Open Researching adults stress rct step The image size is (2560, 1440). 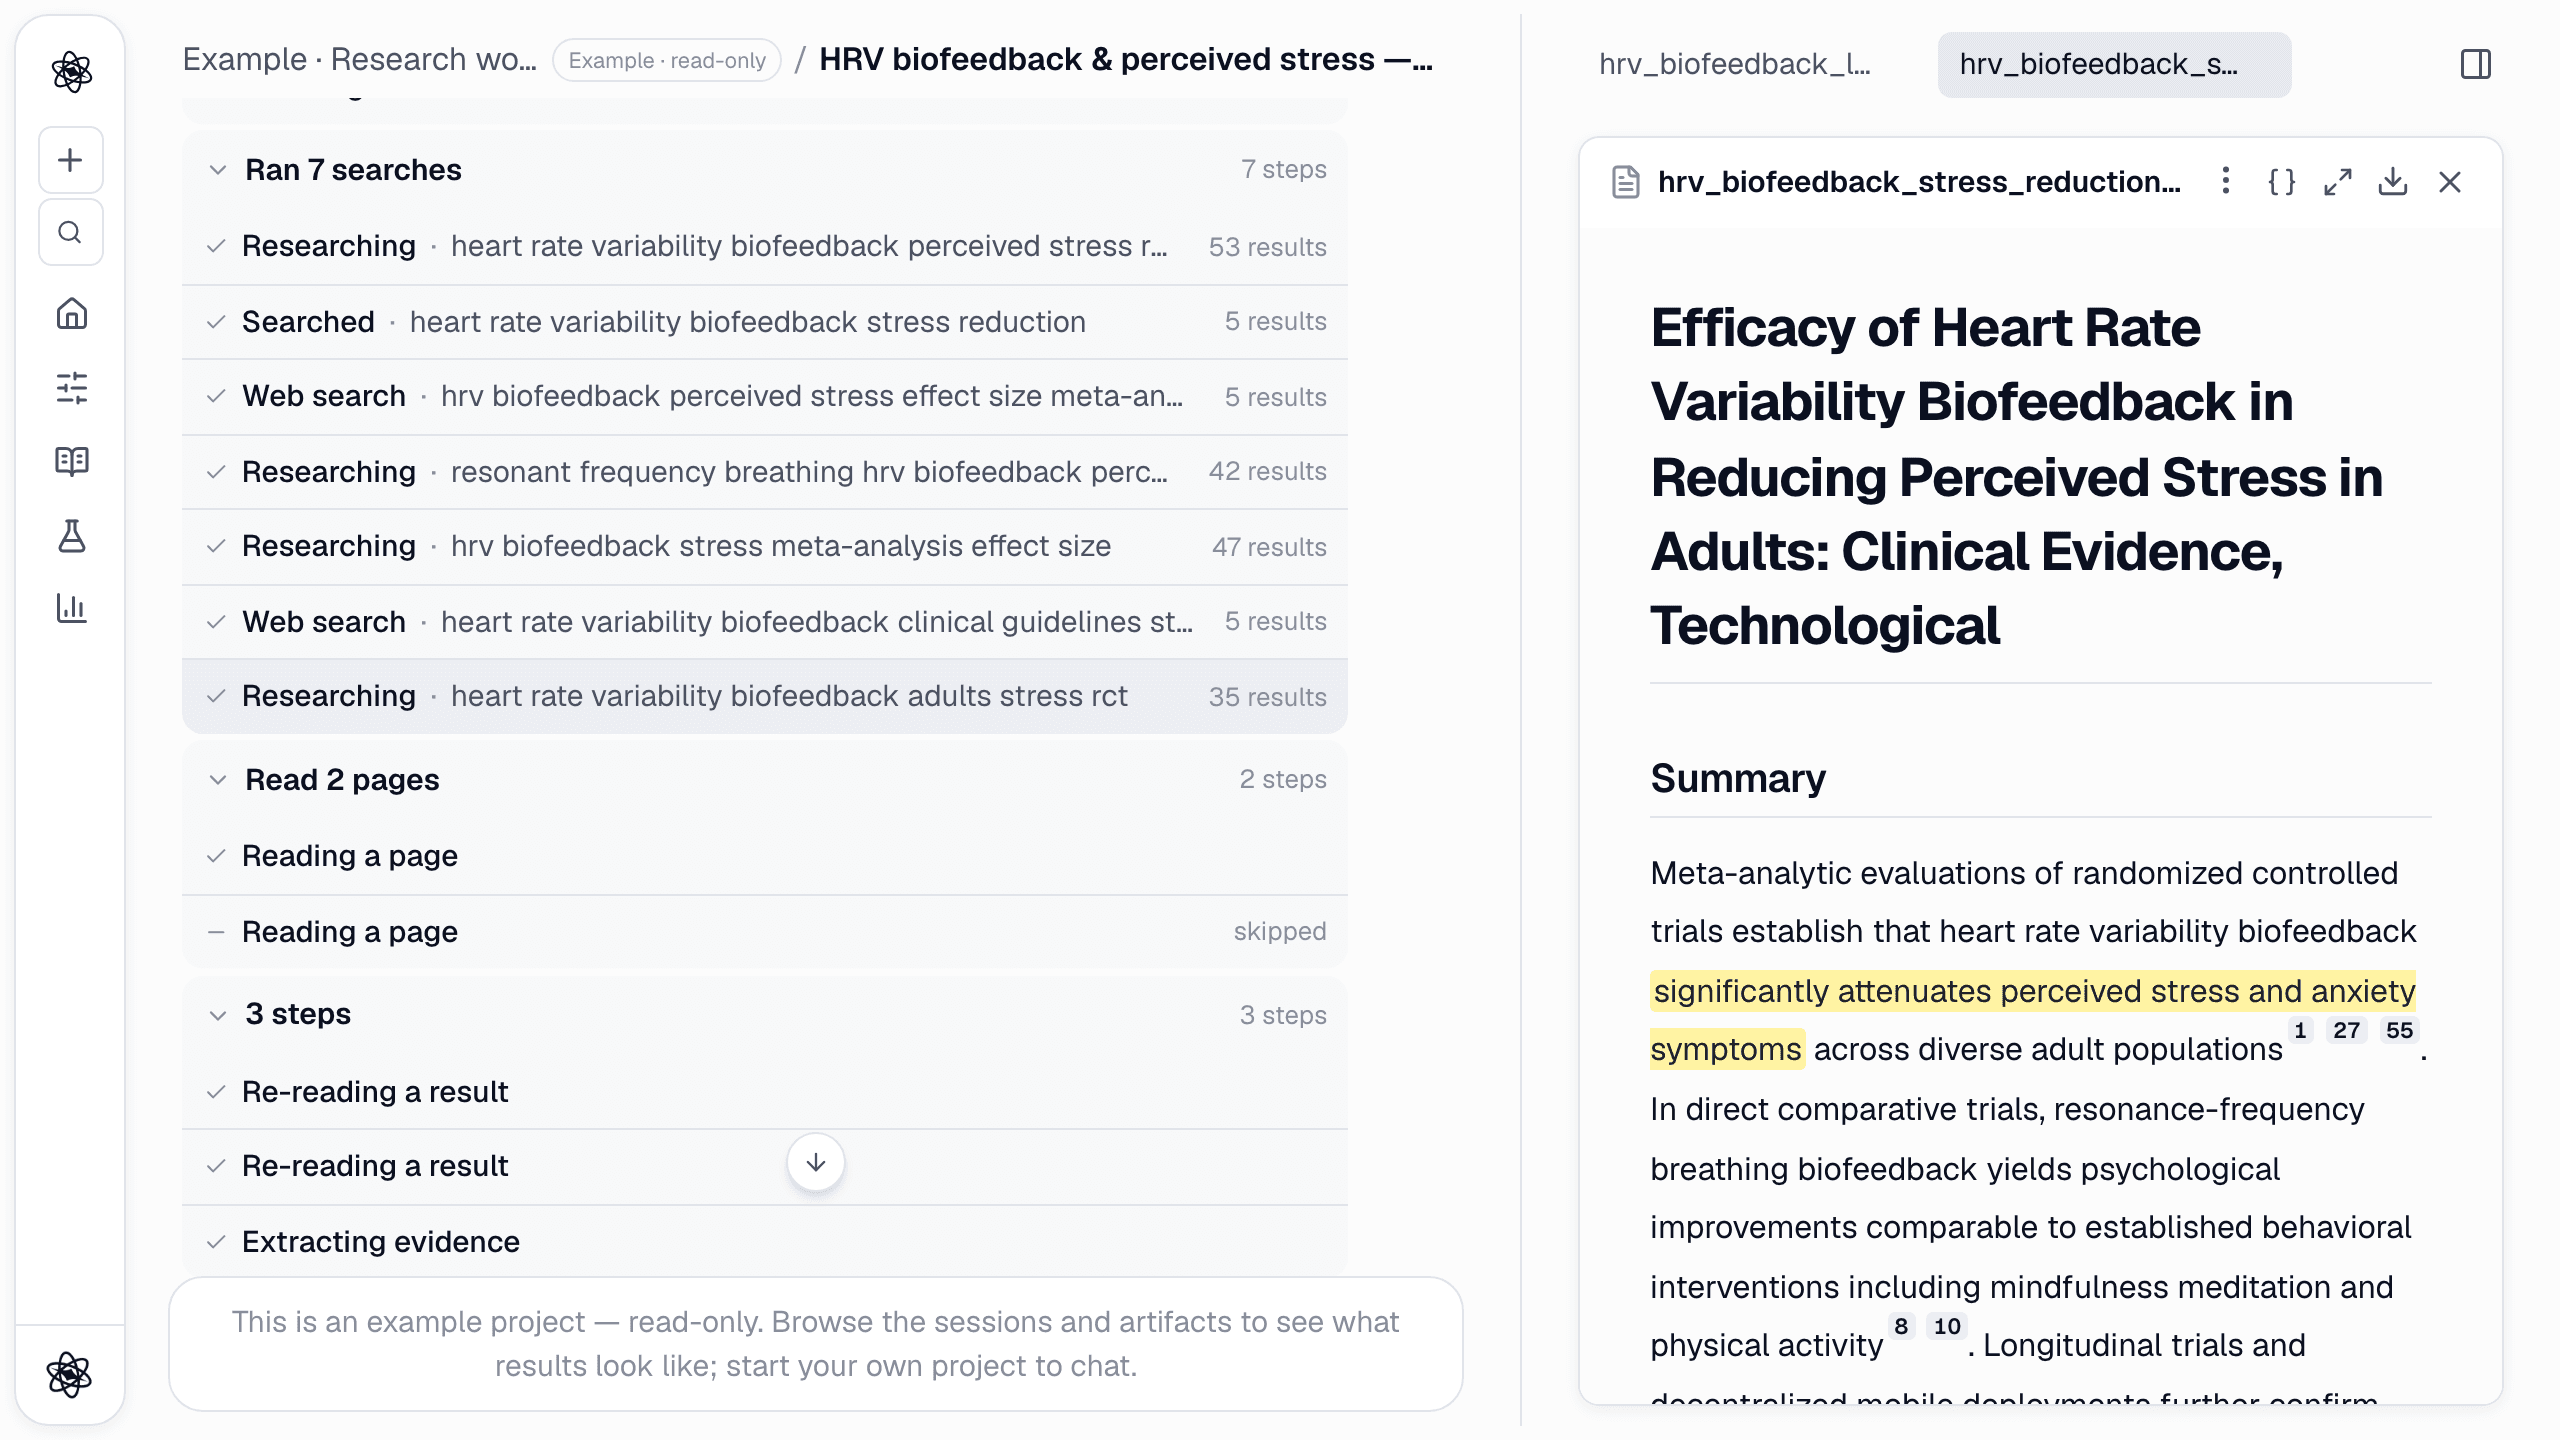[765, 696]
